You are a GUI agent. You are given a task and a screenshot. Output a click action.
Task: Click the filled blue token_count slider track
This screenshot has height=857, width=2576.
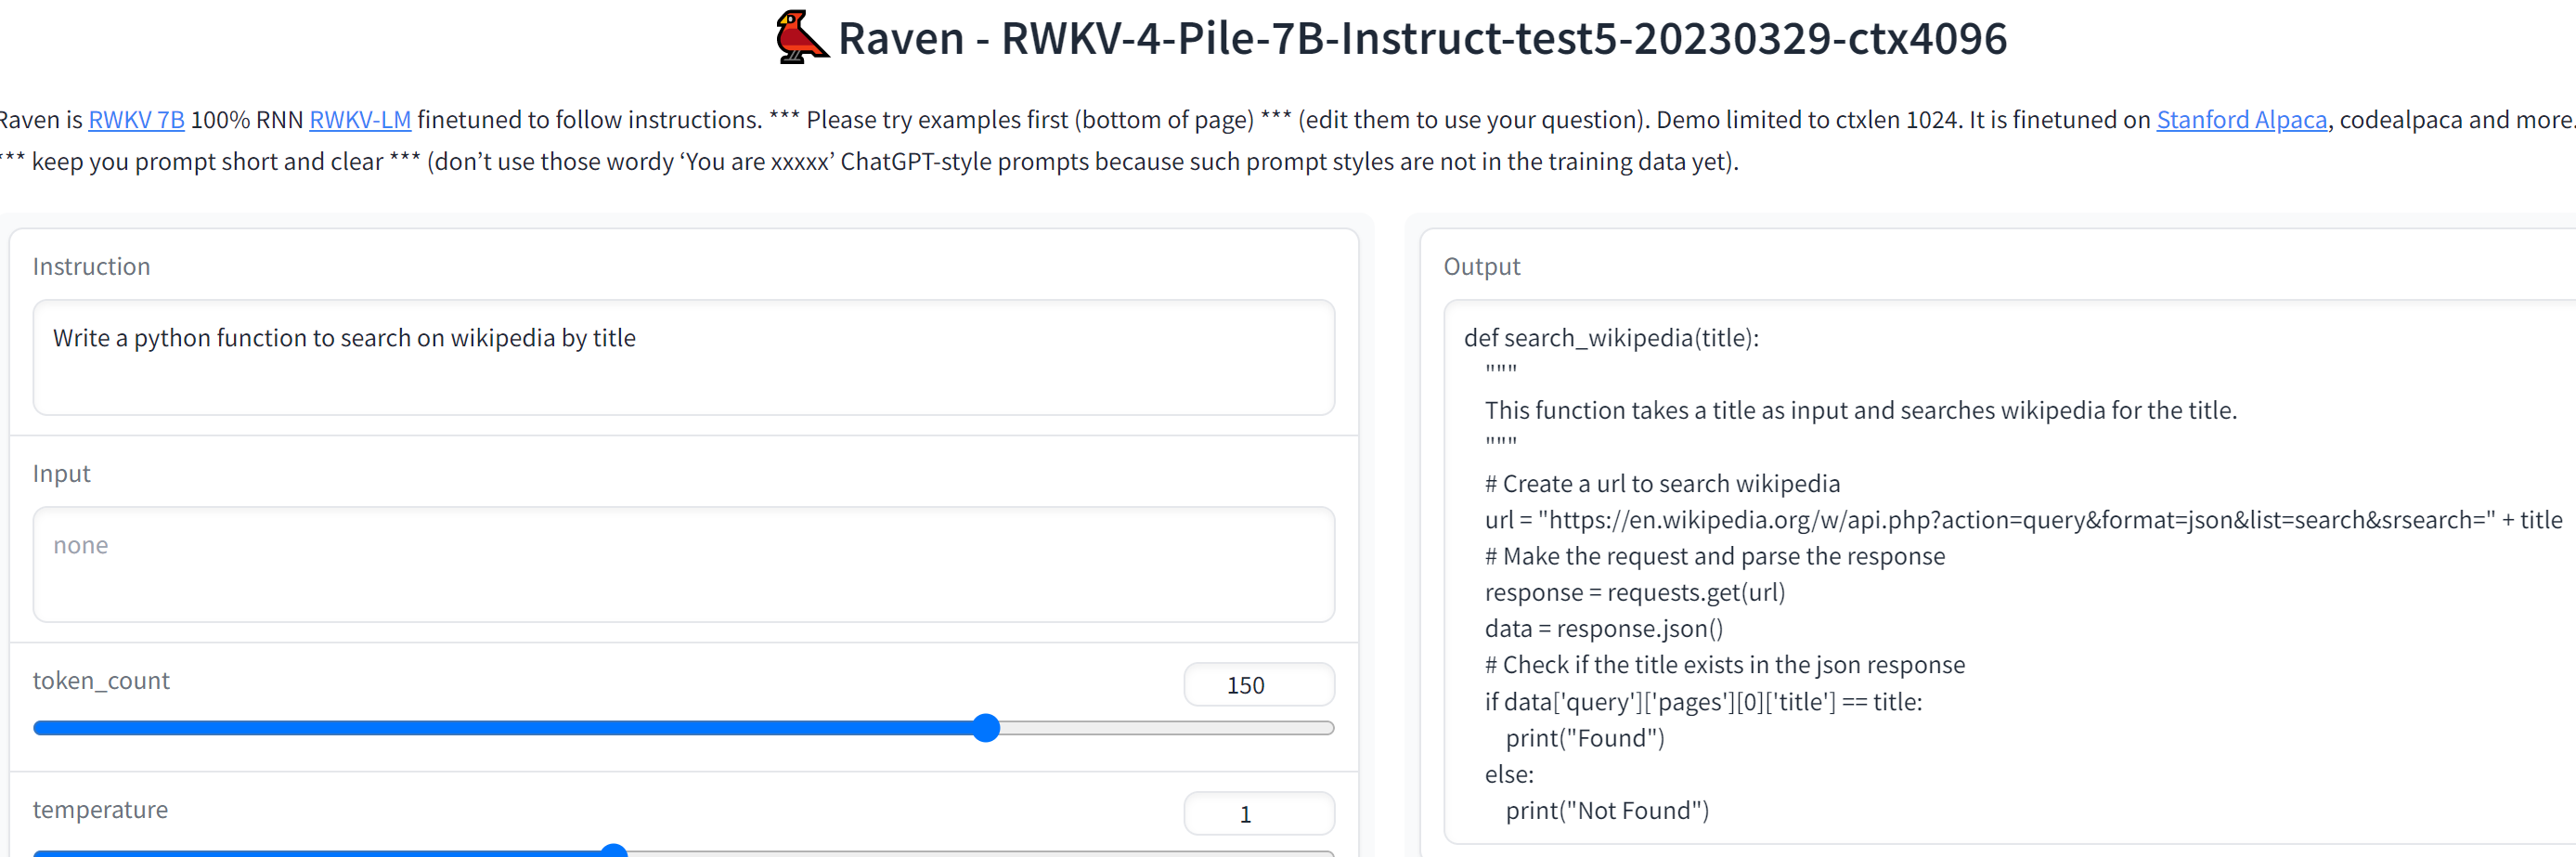(x=500, y=728)
